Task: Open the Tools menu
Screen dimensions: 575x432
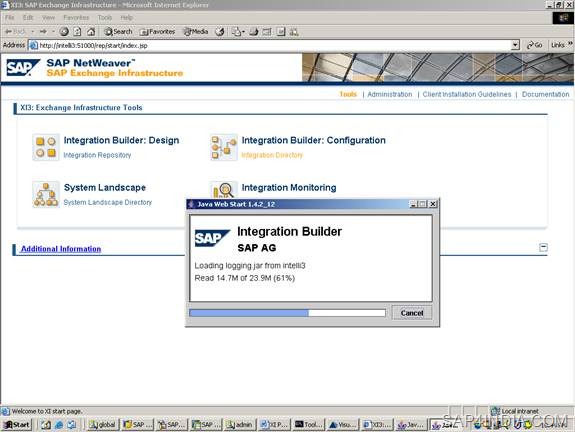Action: 105,18
